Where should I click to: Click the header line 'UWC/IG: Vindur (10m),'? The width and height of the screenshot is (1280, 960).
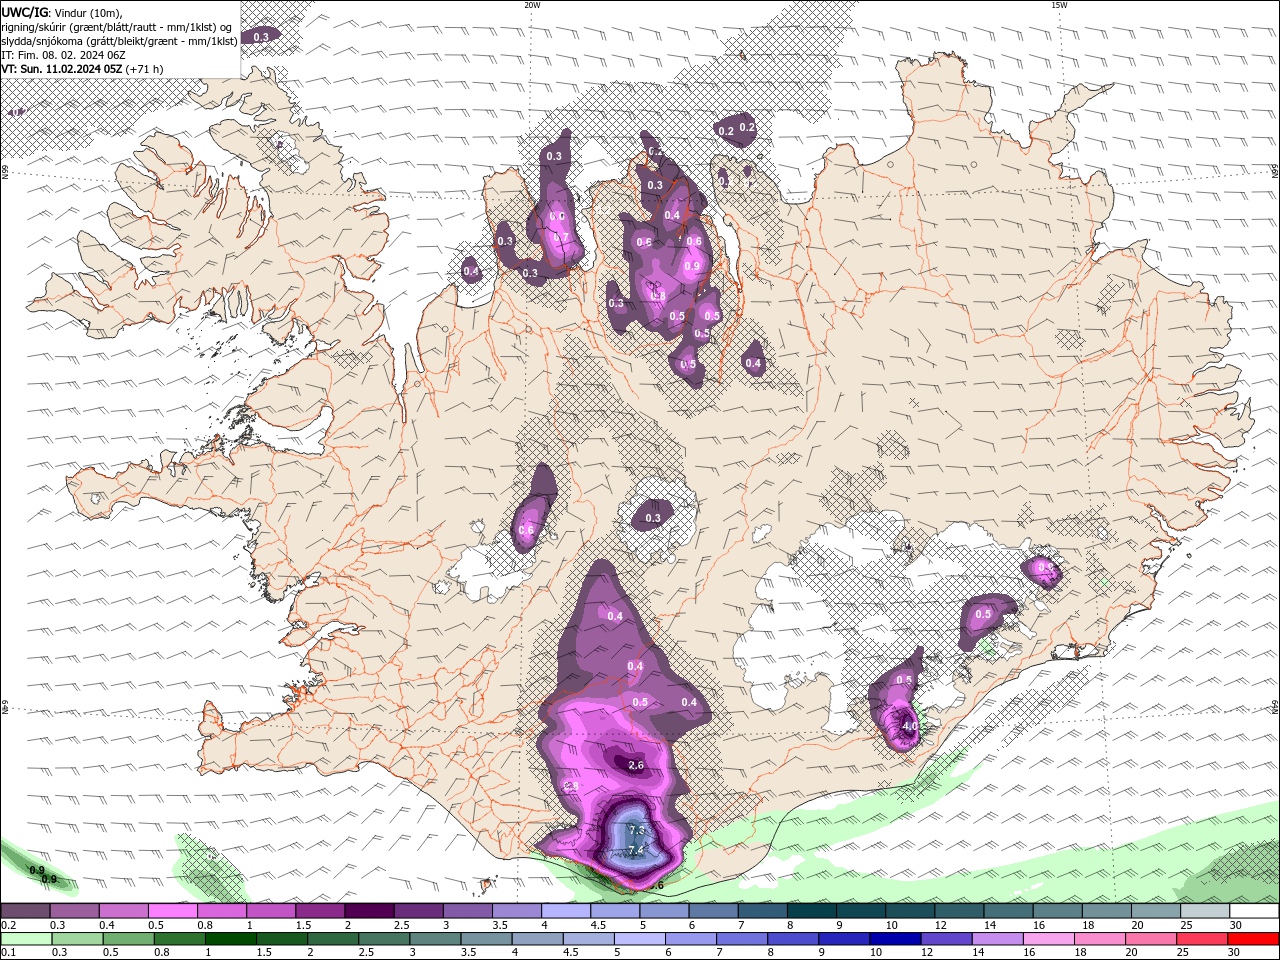[x=62, y=12]
